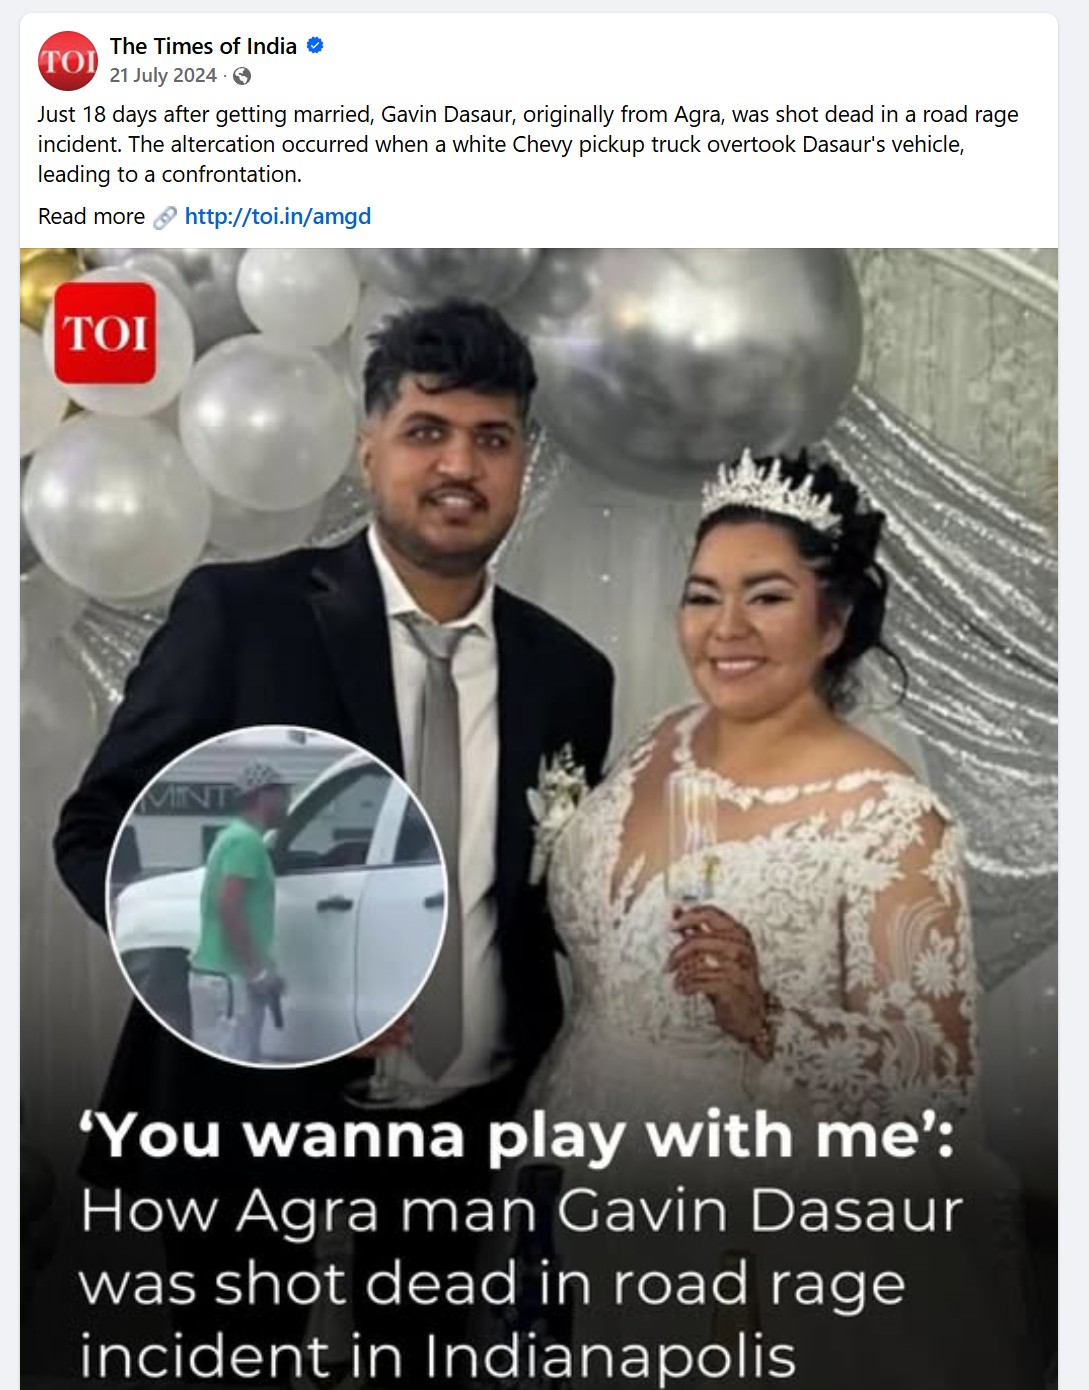The image size is (1089, 1390).
Task: Click the red TOI logo on photo
Action: coord(105,333)
